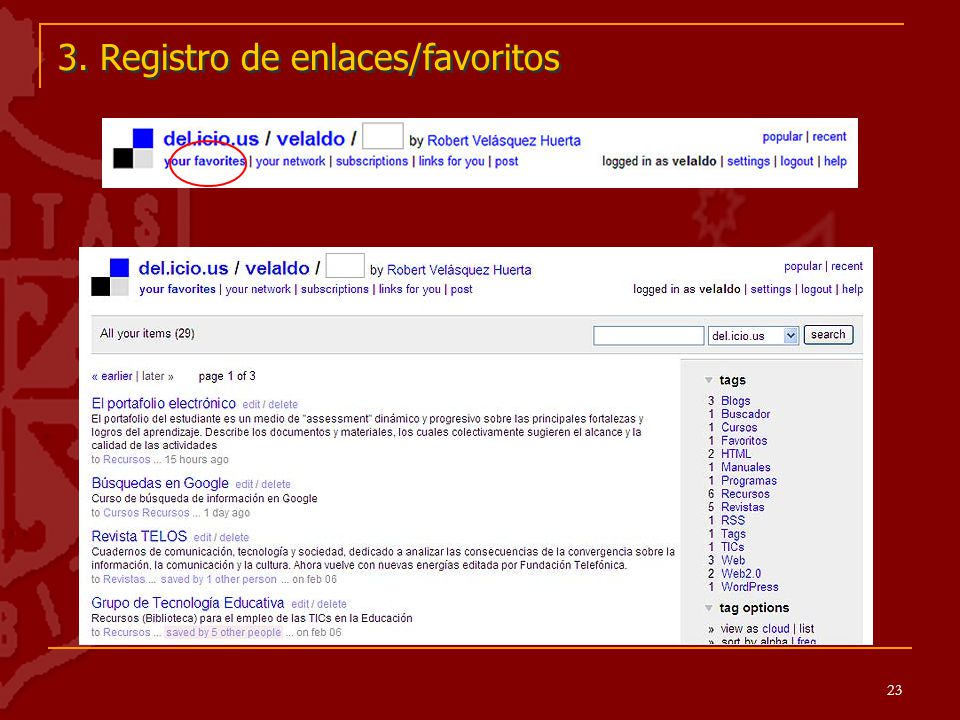This screenshot has height=720, width=960.
Task: Open the 'Búsquedas en Google' bookmark
Action: tap(160, 483)
